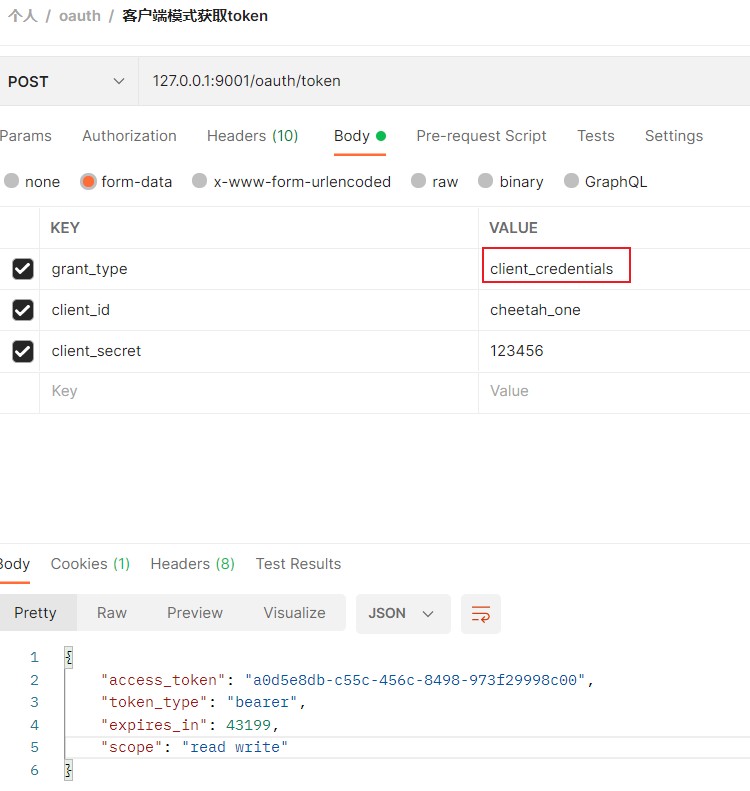This screenshot has width=750, height=791.
Task: Click the empty Key placeholder field
Action: [x=259, y=391]
